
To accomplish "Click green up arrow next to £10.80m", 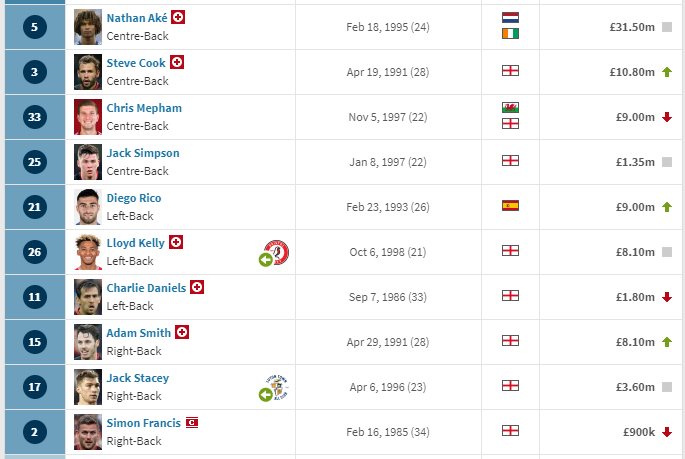I will (x=667, y=72).
